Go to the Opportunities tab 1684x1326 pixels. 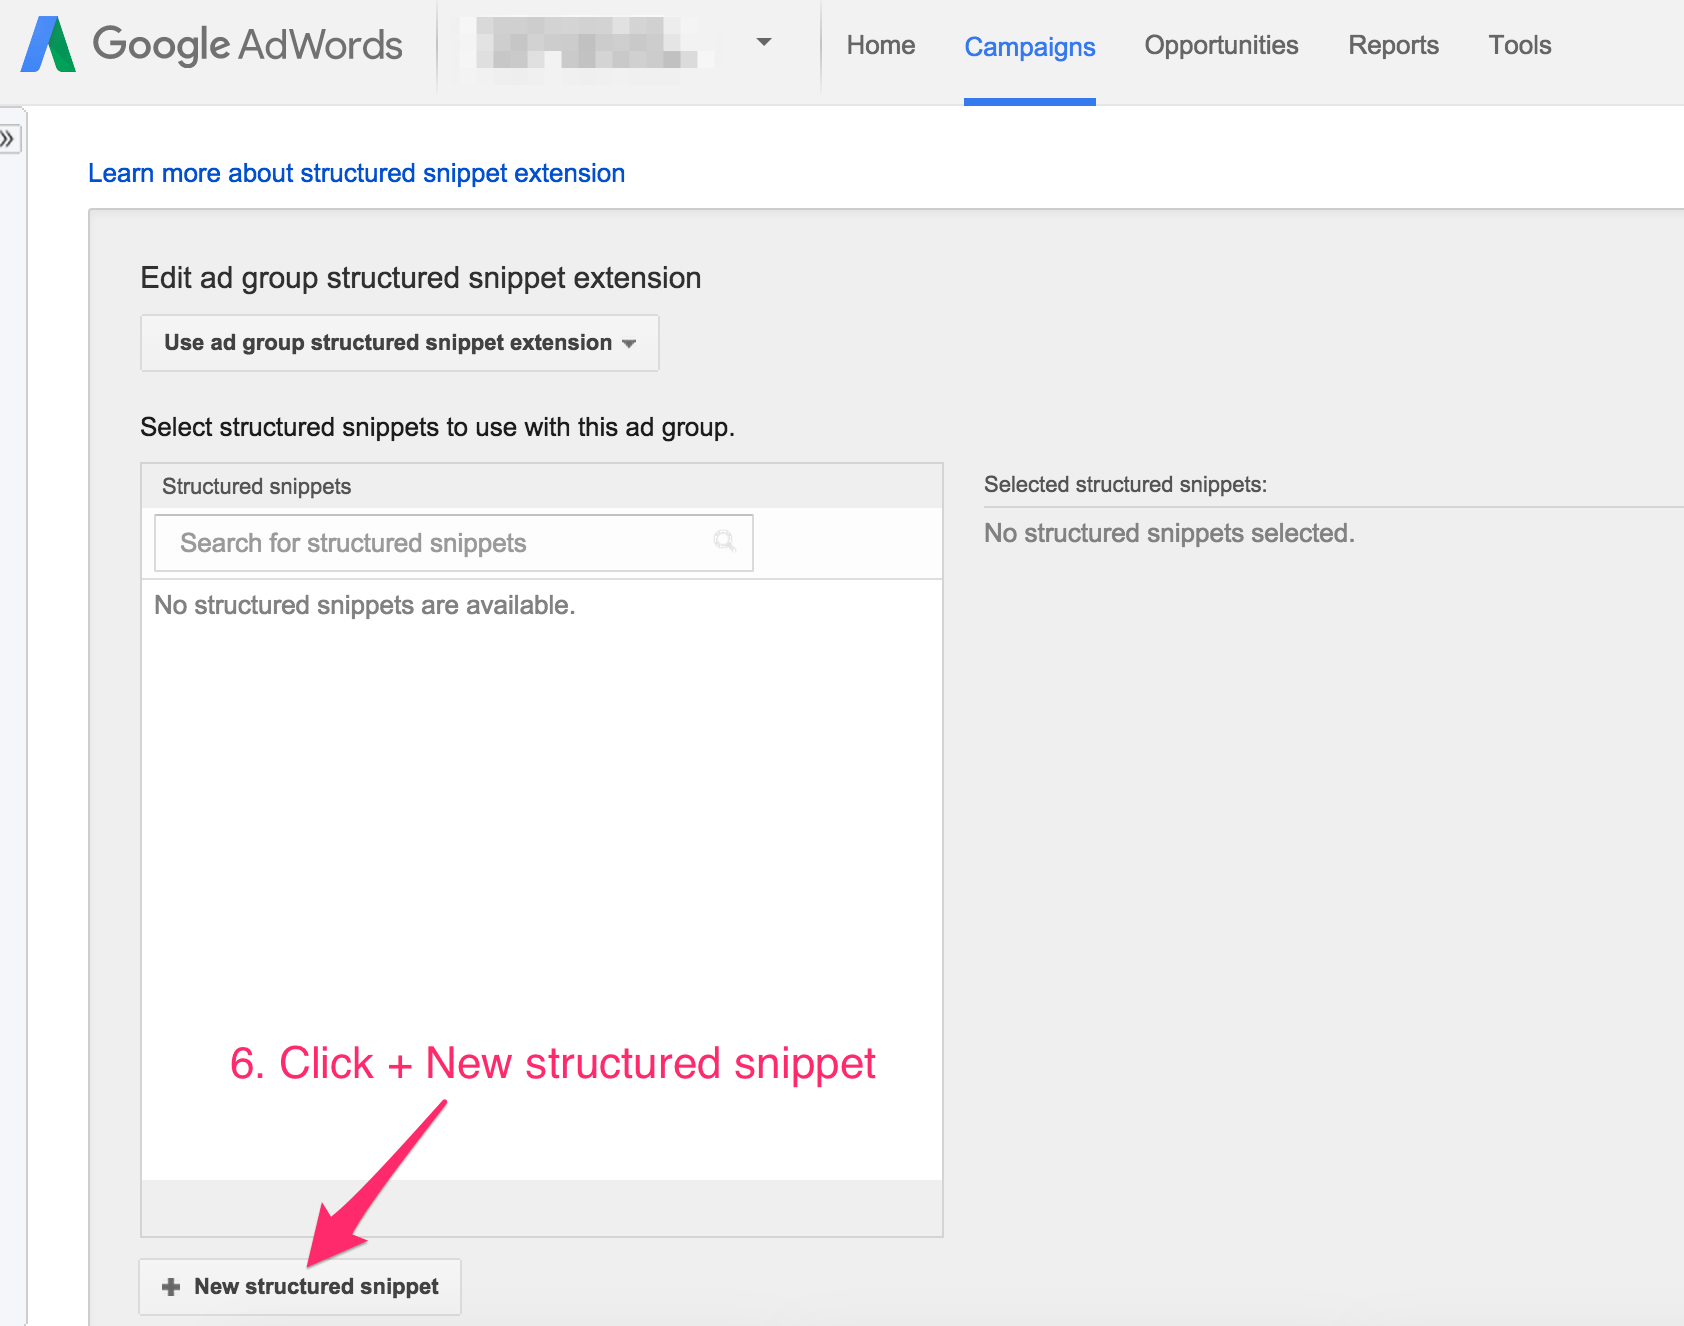1221,45
